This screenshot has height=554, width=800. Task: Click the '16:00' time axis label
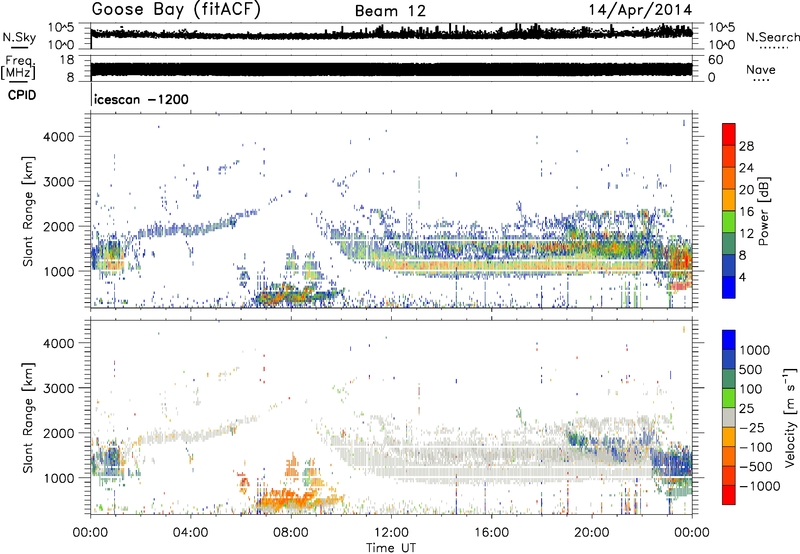[x=491, y=533]
